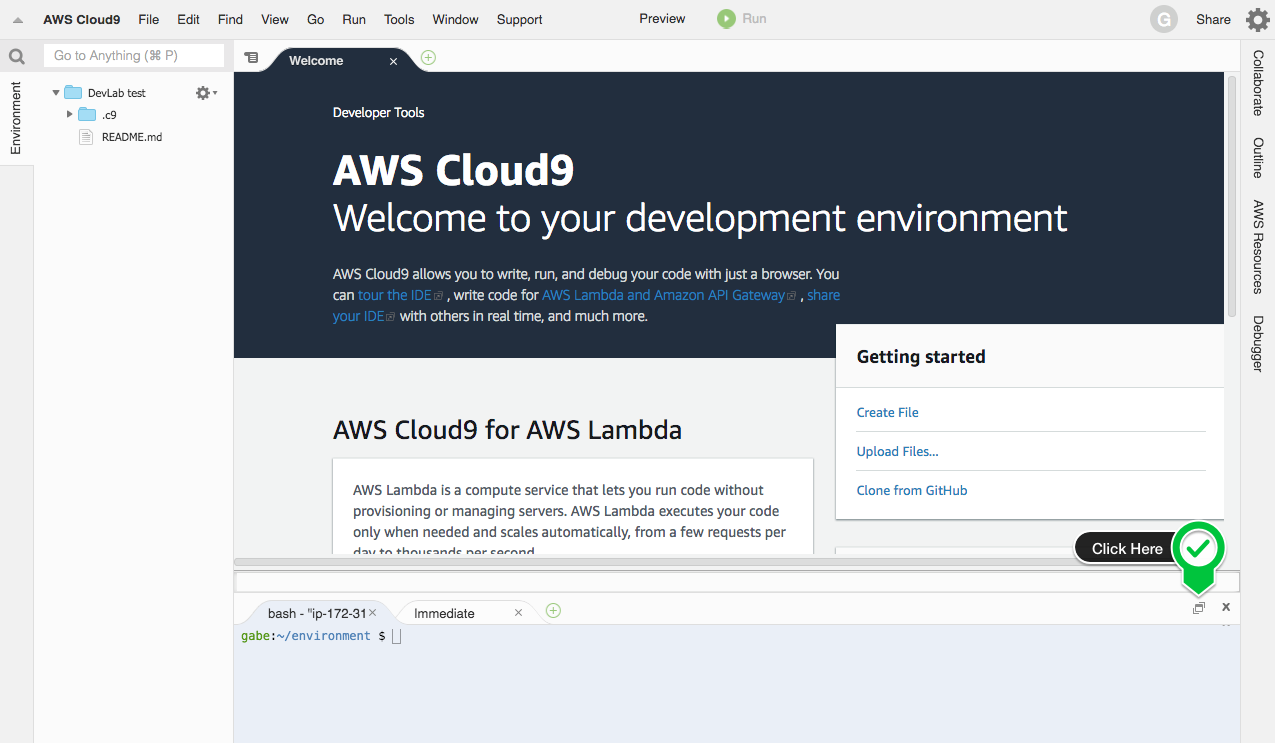The image size is (1275, 743).
Task: Click Upload Files... link
Action: pos(898,451)
